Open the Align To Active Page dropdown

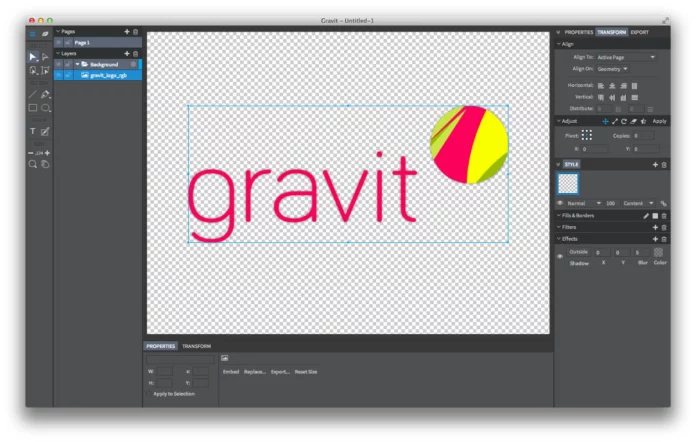pyautogui.click(x=626, y=57)
